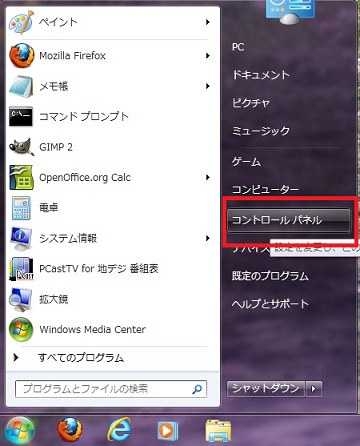This screenshot has height=446, width=360.
Task: Launch Windows Media Center icon
Action: coord(21,329)
